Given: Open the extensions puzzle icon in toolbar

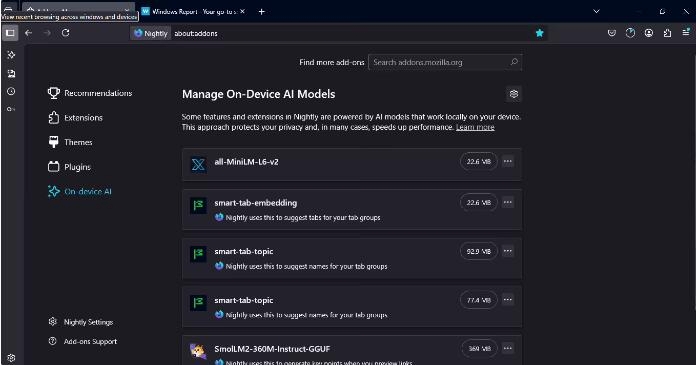Looking at the screenshot, I should (667, 33).
